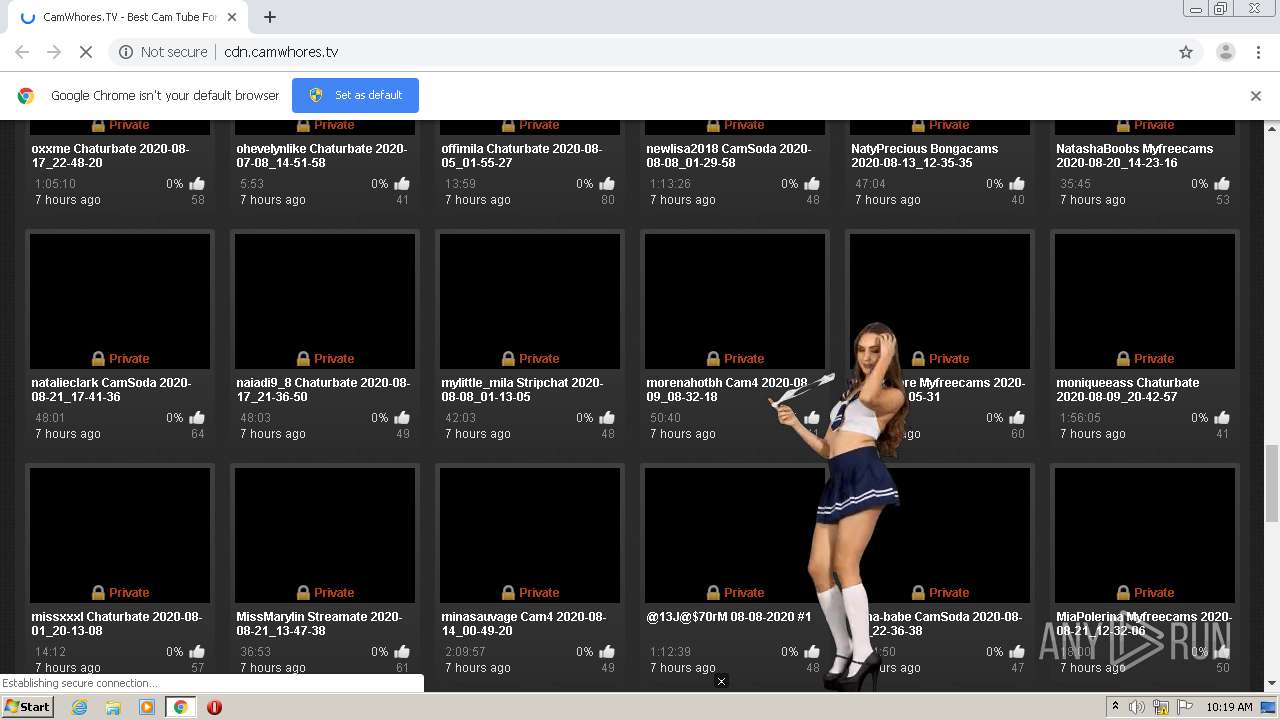This screenshot has width=1280, height=720.
Task: Click the taskbar clock showing 10:19 AM
Action: 1229,707
